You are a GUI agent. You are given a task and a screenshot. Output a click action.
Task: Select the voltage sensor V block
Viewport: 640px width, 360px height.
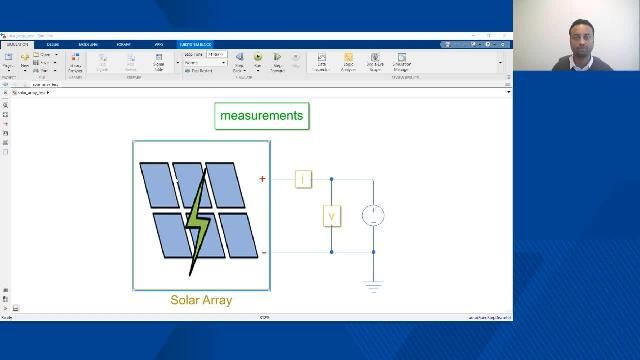point(331,216)
